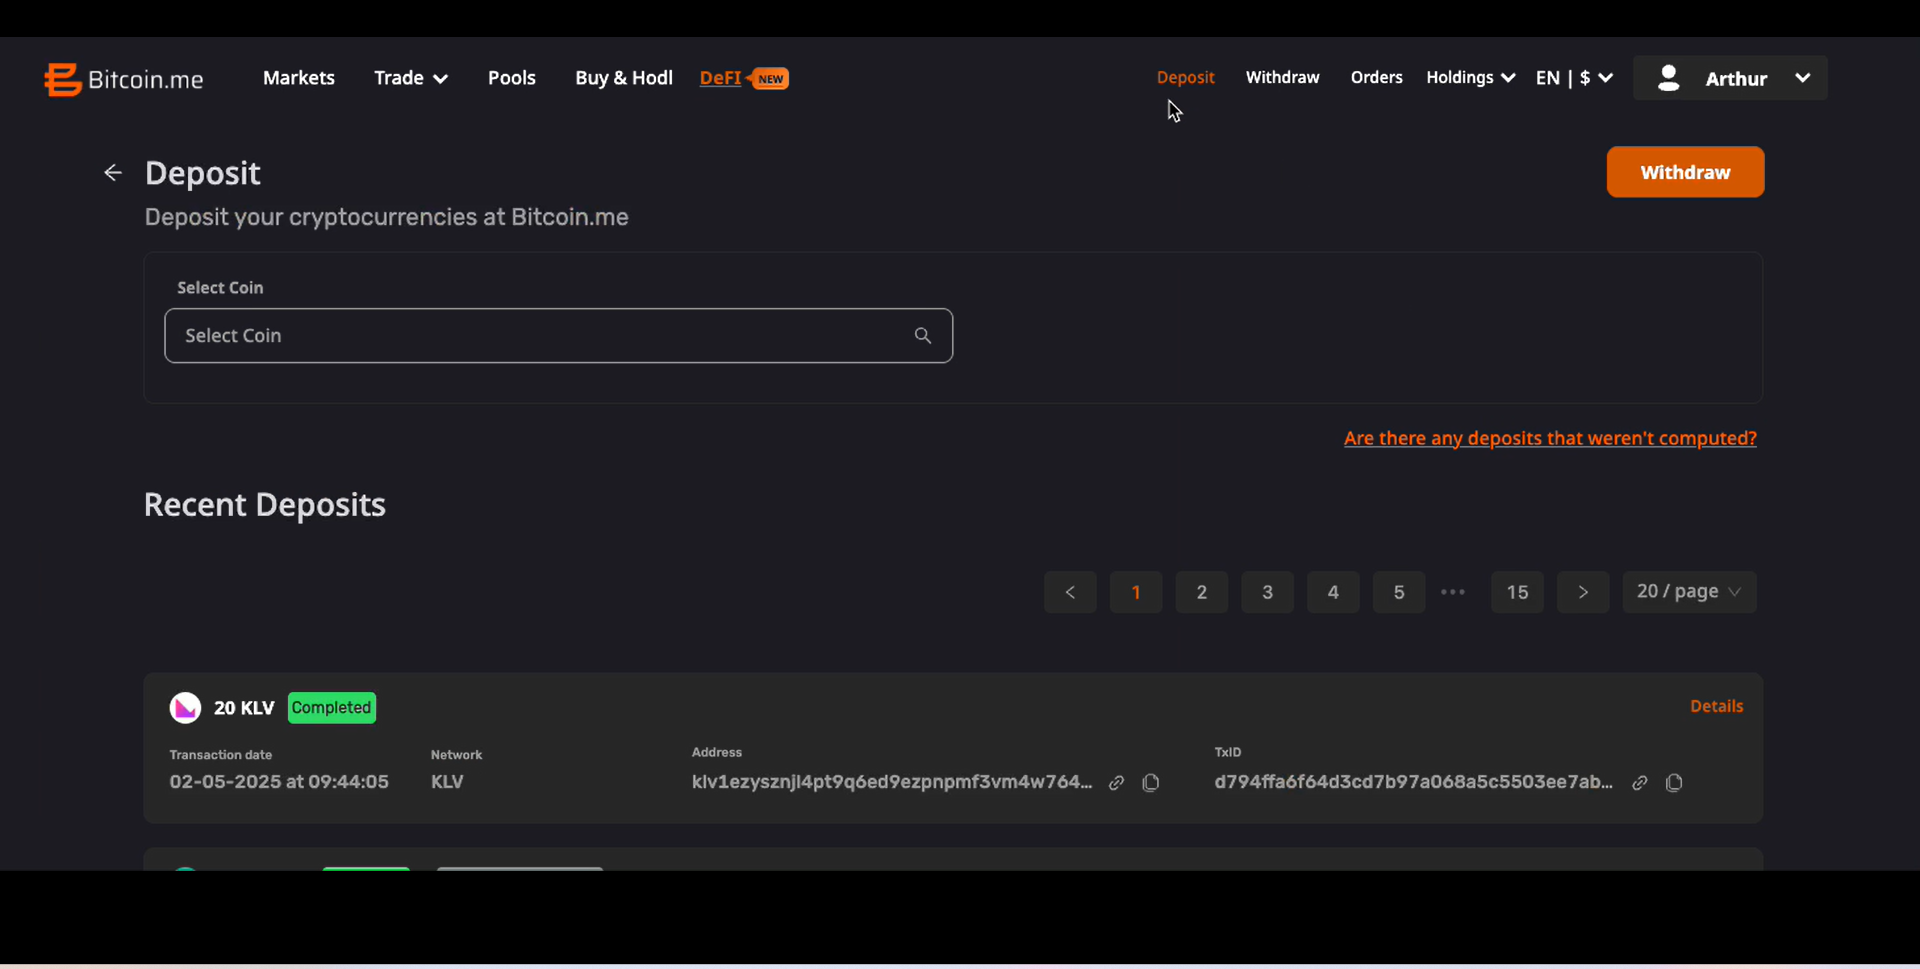Viewport: 1920px width, 969px height.
Task: Click the truncated klv1ezysznjl4pt9 address text
Action: [892, 782]
